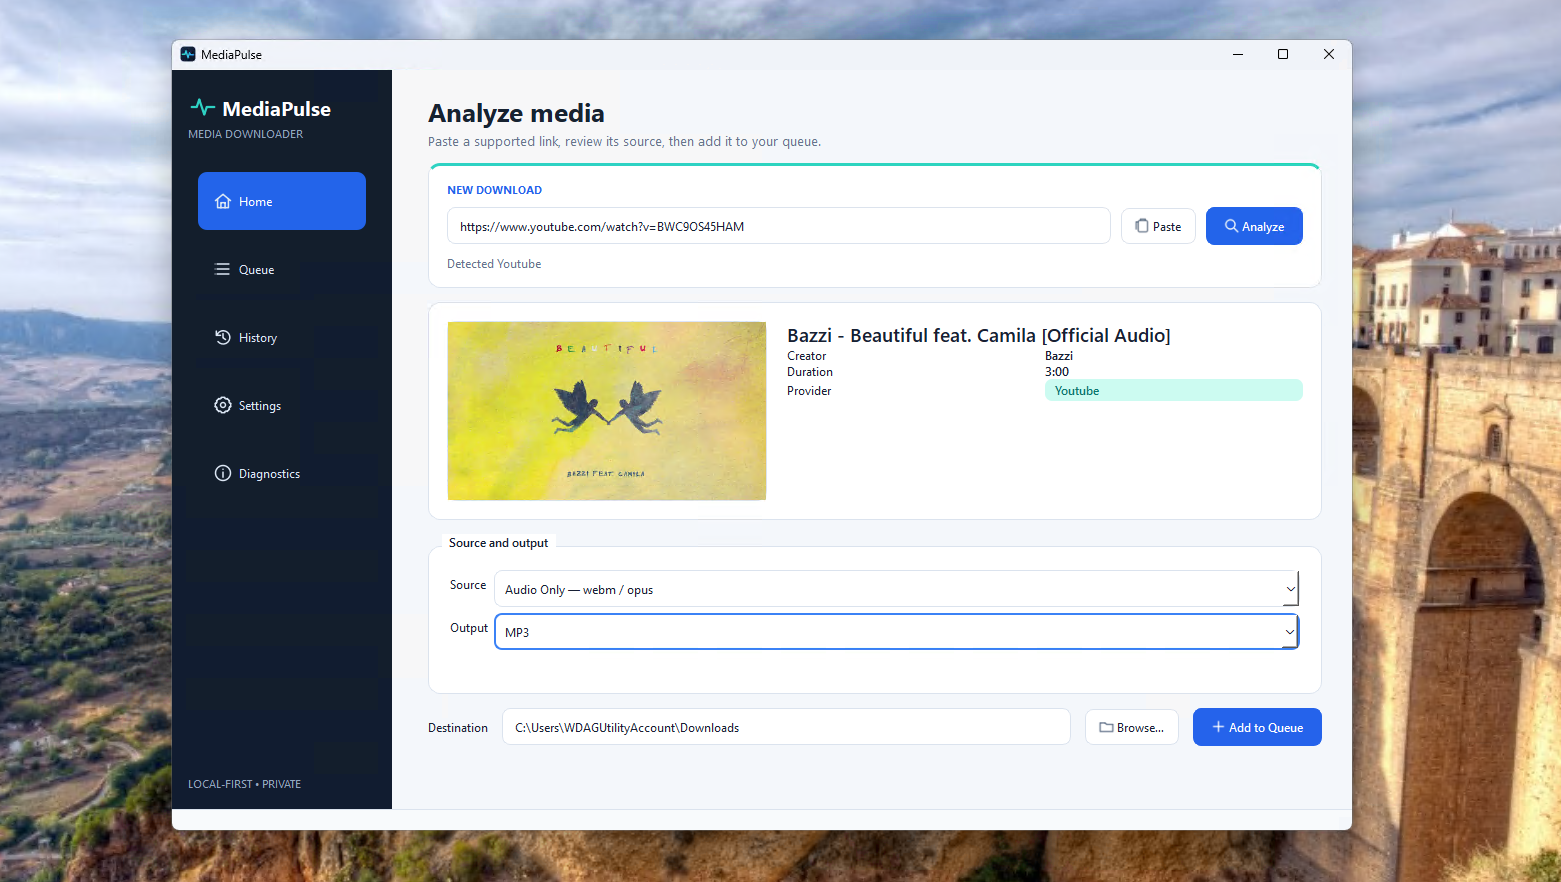The width and height of the screenshot is (1561, 882).
Task: Click the folder icon on Browse button
Action: [1106, 727]
